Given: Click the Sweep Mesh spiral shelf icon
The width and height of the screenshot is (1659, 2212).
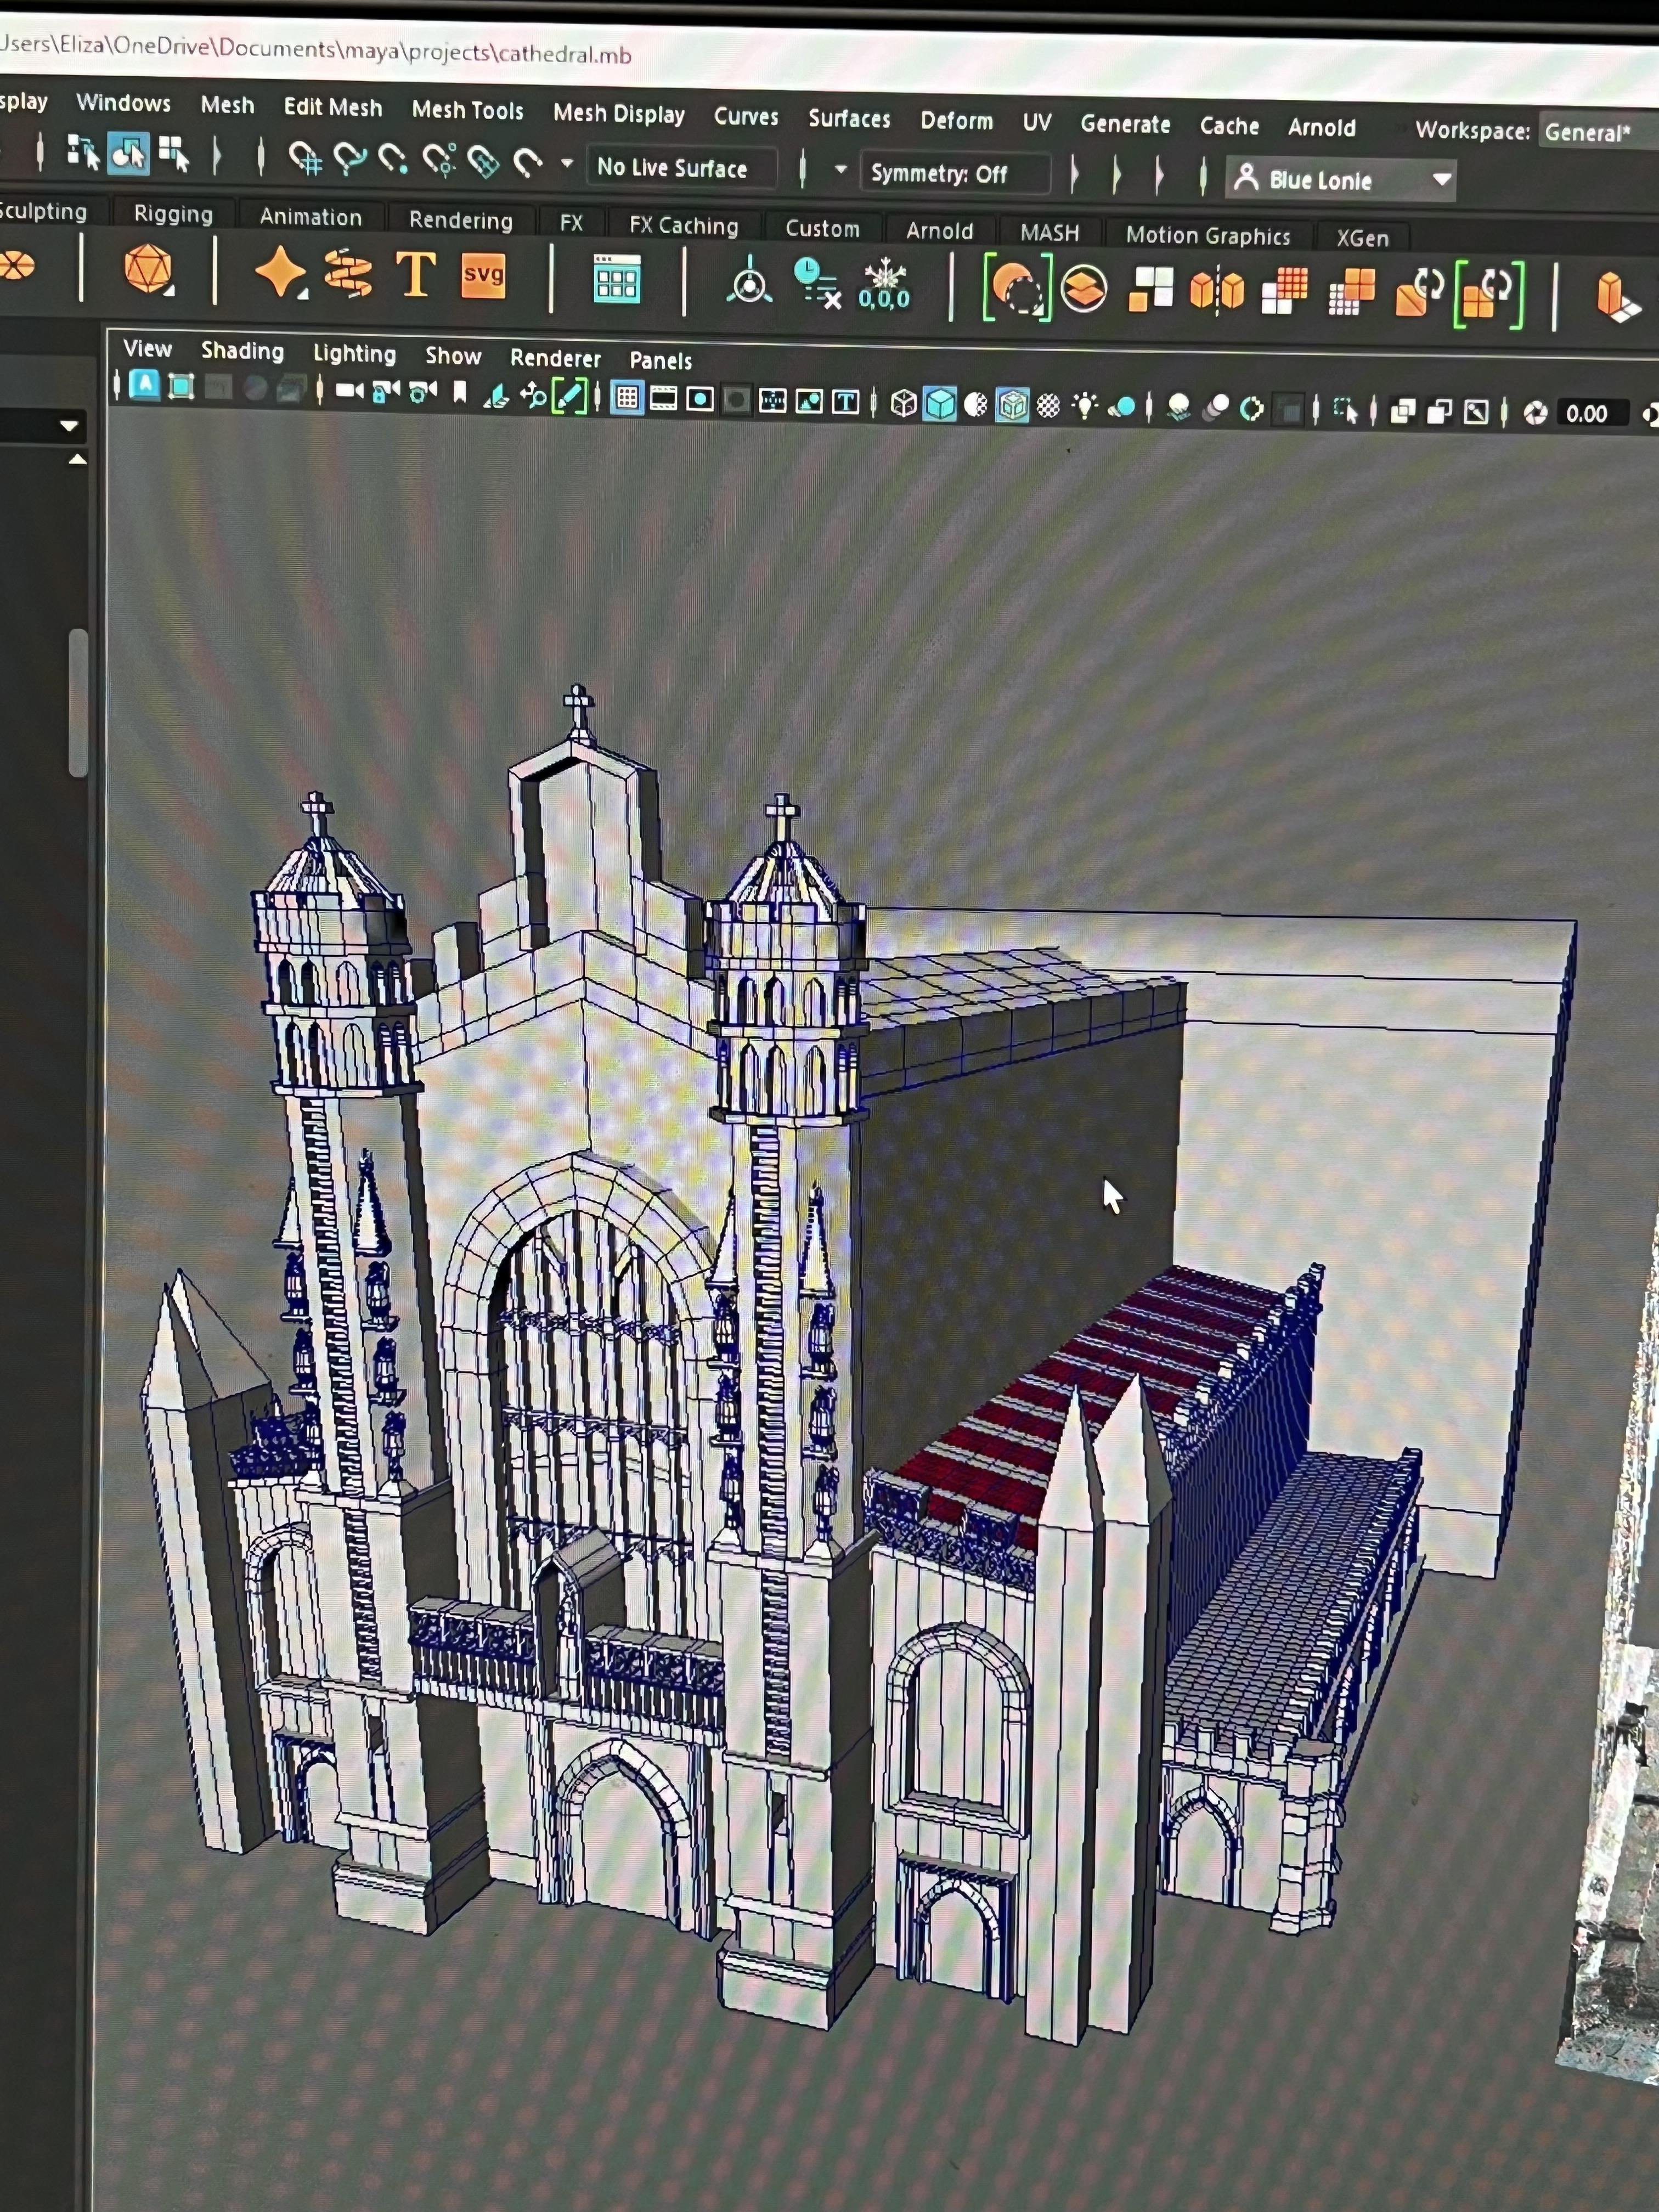Looking at the screenshot, I should click(x=348, y=274).
